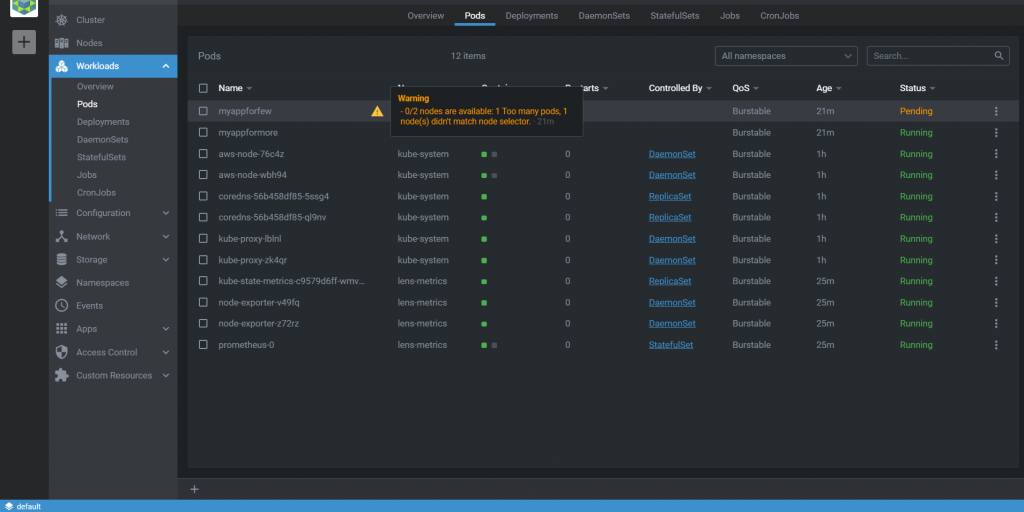Screen dimensions: 1024x512
Task: Open the Access Control shield icon
Action: point(61,353)
